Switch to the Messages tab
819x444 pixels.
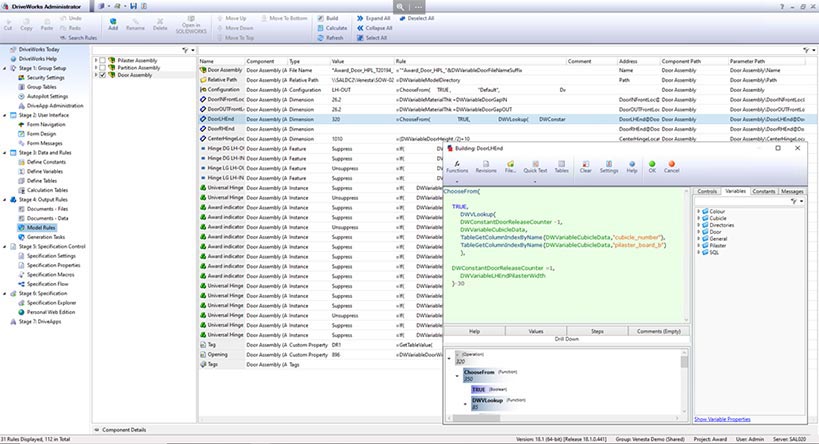tap(792, 192)
